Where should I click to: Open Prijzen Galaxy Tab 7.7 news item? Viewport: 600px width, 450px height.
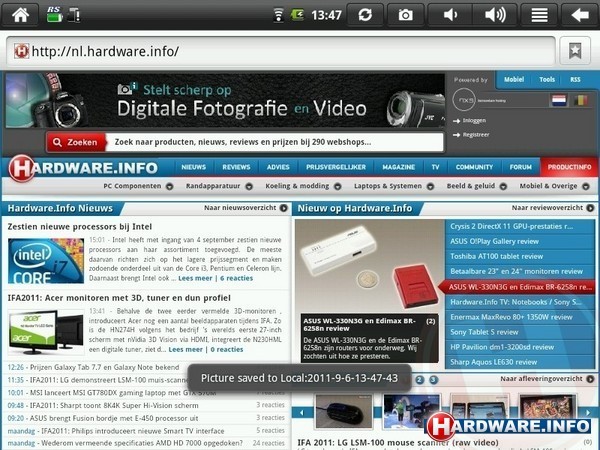click(104, 367)
